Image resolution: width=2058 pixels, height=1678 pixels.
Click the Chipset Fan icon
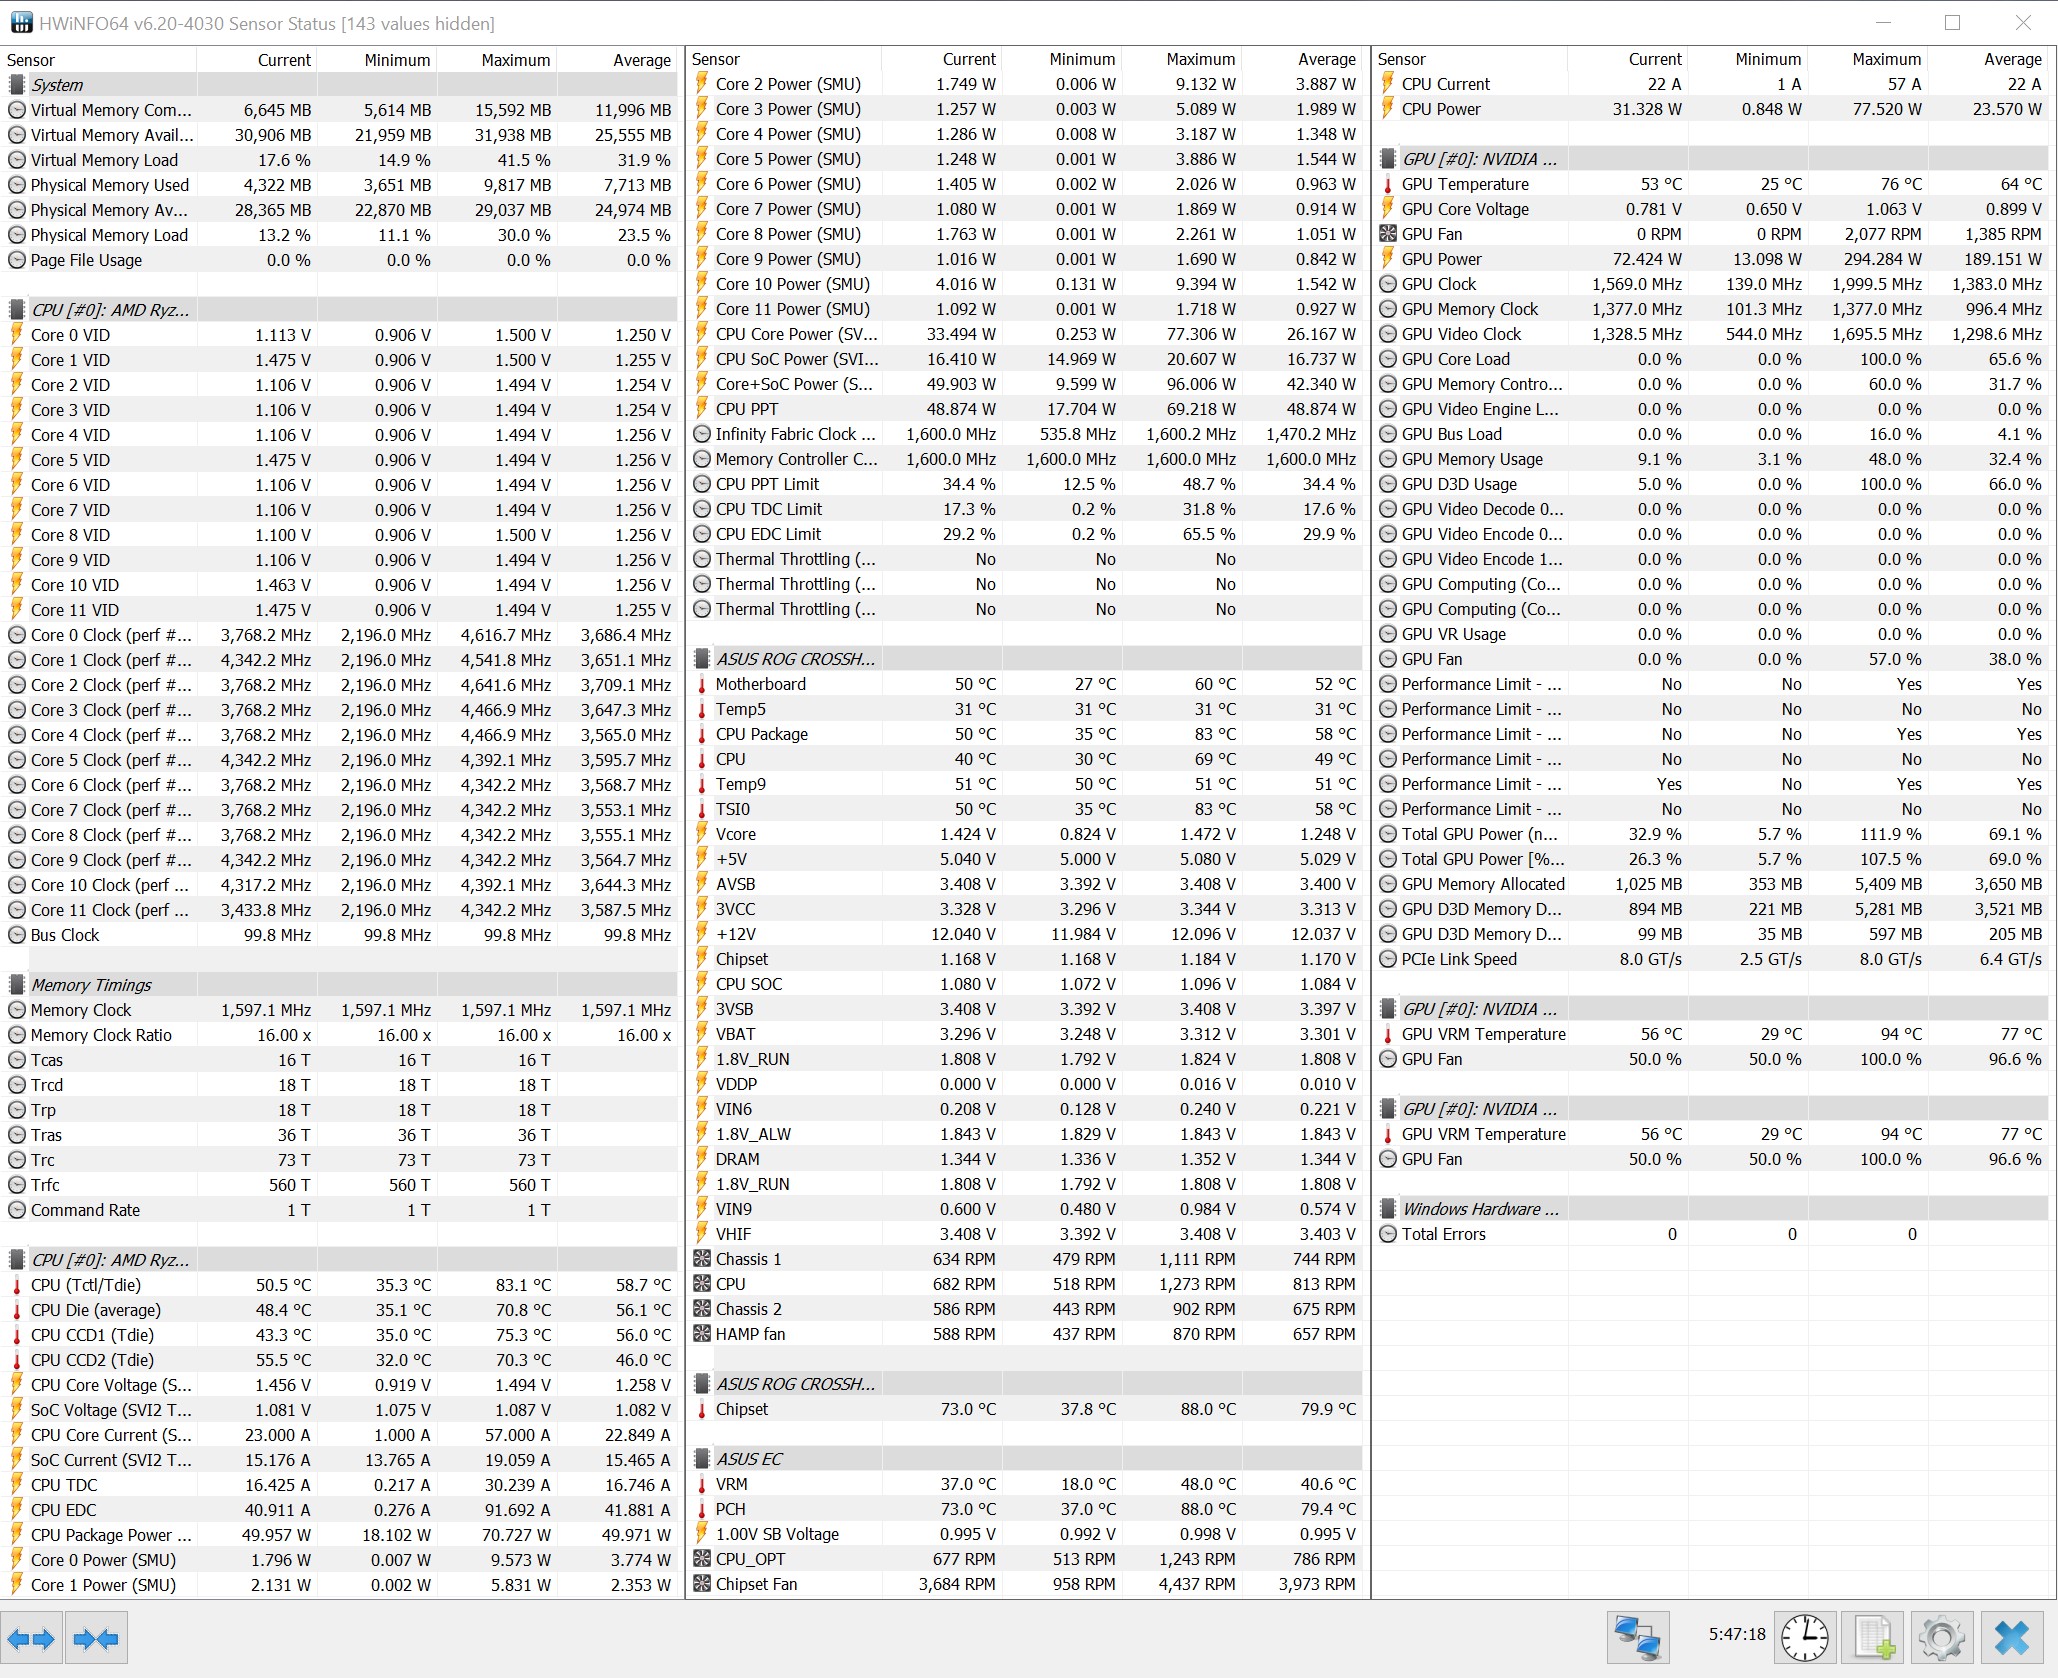click(702, 1584)
